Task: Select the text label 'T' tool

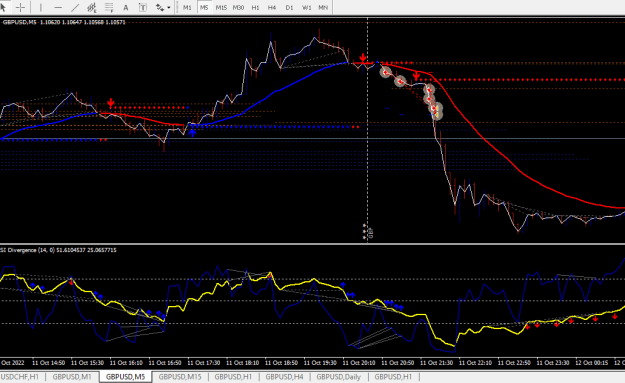Action: coord(142,7)
